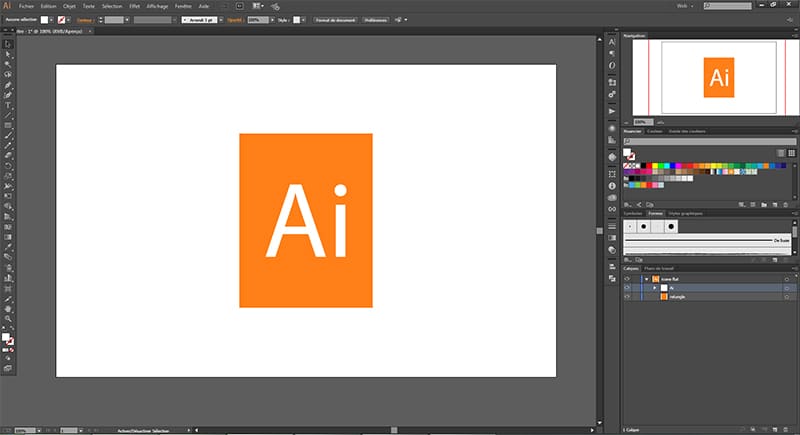Open the Web workspace switcher

[685, 6]
